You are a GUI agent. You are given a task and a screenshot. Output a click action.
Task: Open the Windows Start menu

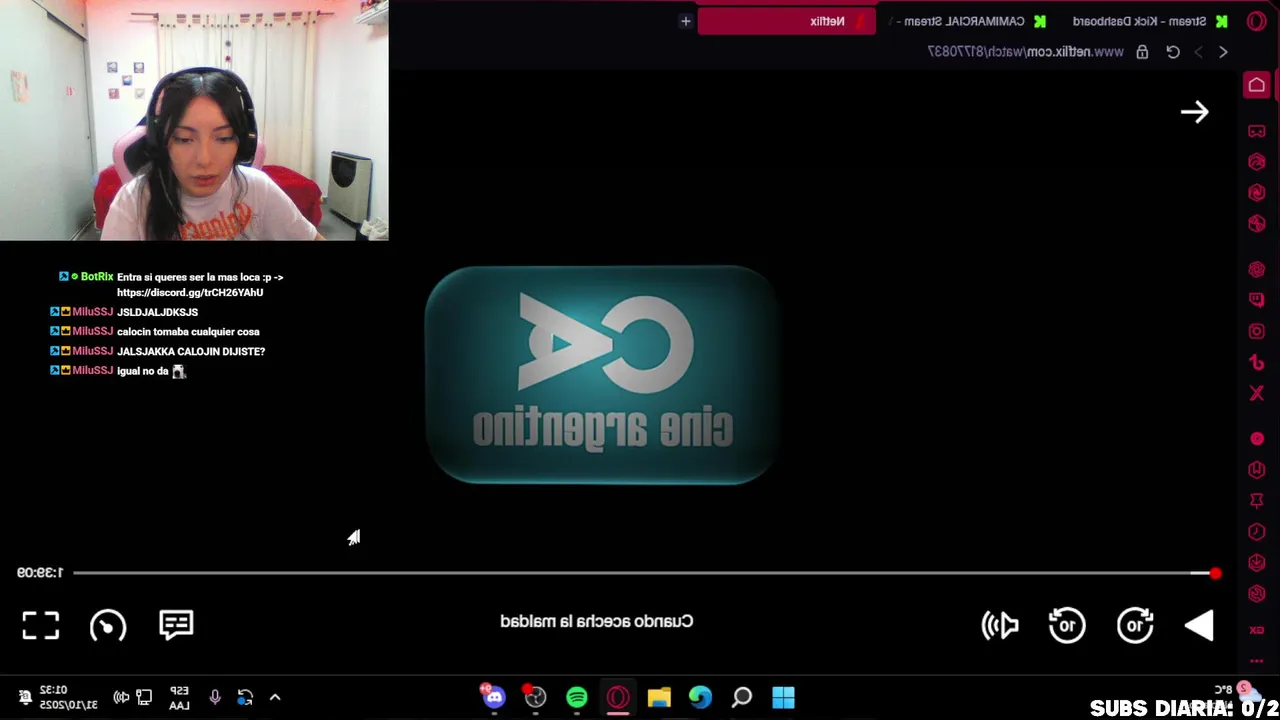(x=783, y=697)
